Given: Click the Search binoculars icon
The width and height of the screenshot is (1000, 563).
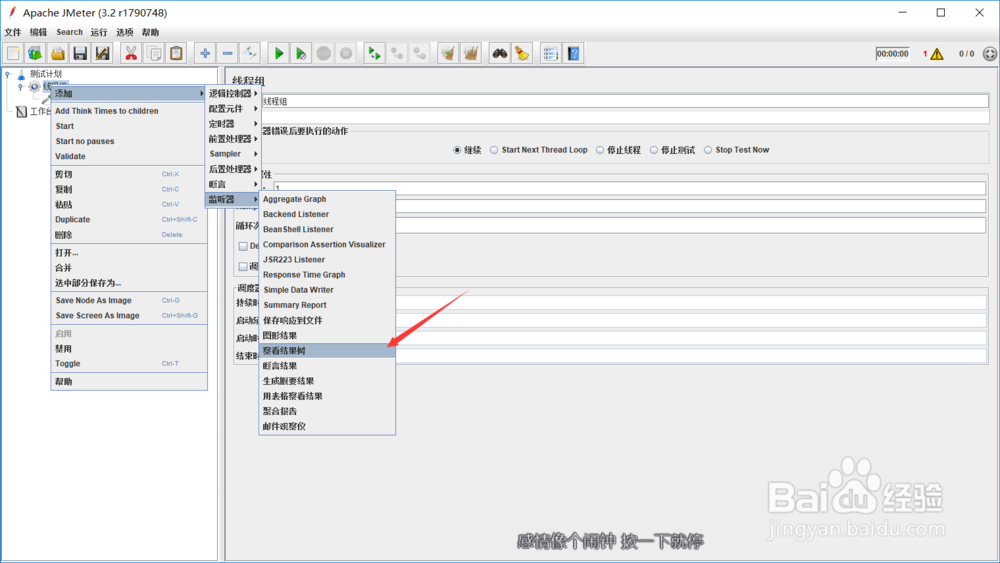Looking at the screenshot, I should pos(500,54).
